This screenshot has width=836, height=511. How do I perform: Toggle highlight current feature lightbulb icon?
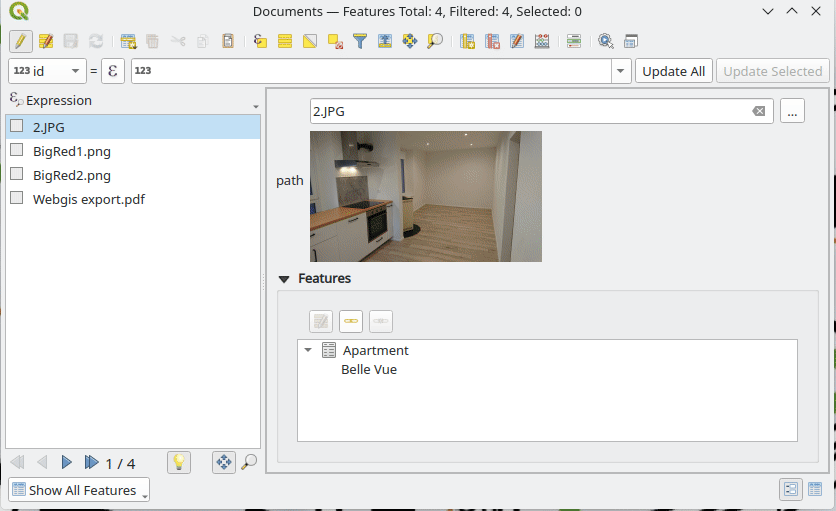pyautogui.click(x=178, y=462)
